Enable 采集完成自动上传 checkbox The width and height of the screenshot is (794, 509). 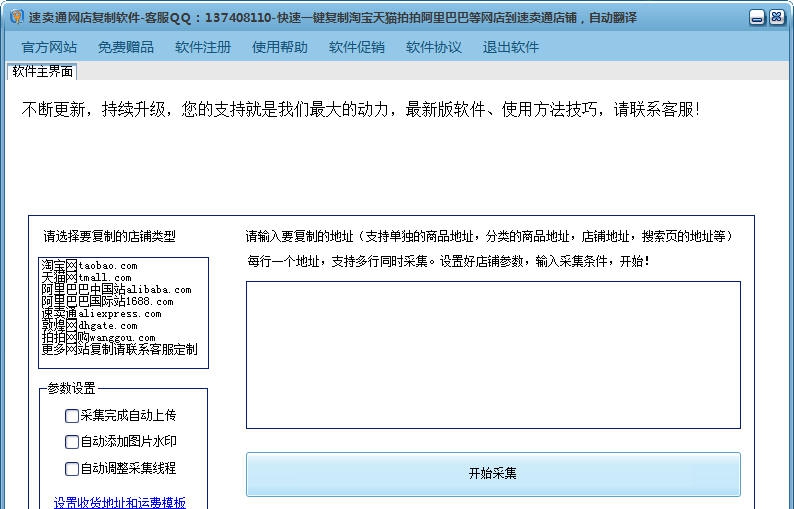[72, 416]
